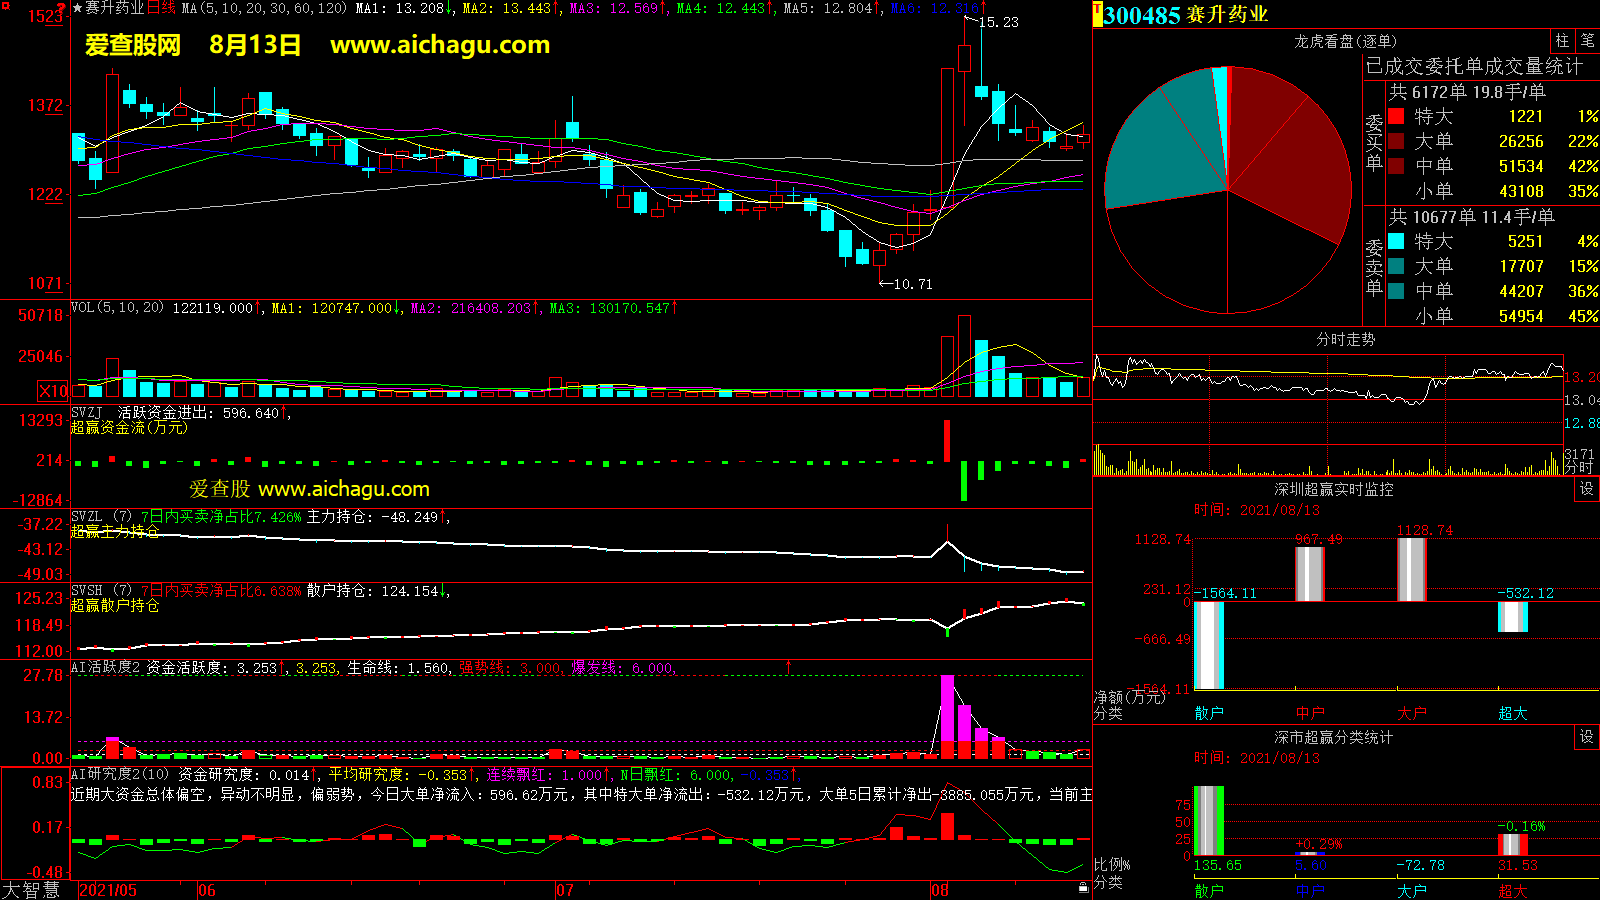Open 设 settings for 深市超赢分类统计 panel
This screenshot has height=900, width=1600.
coord(1587,737)
